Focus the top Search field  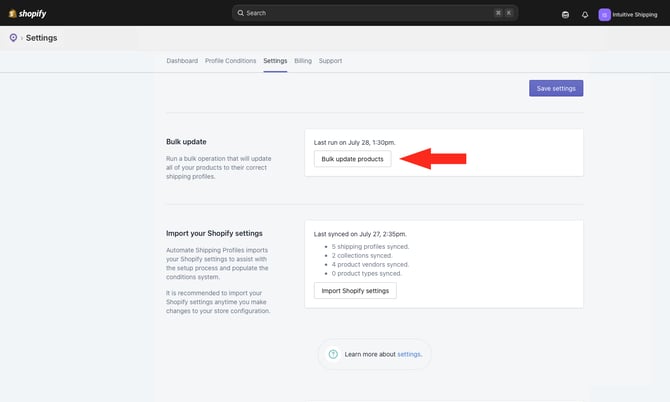[375, 13]
